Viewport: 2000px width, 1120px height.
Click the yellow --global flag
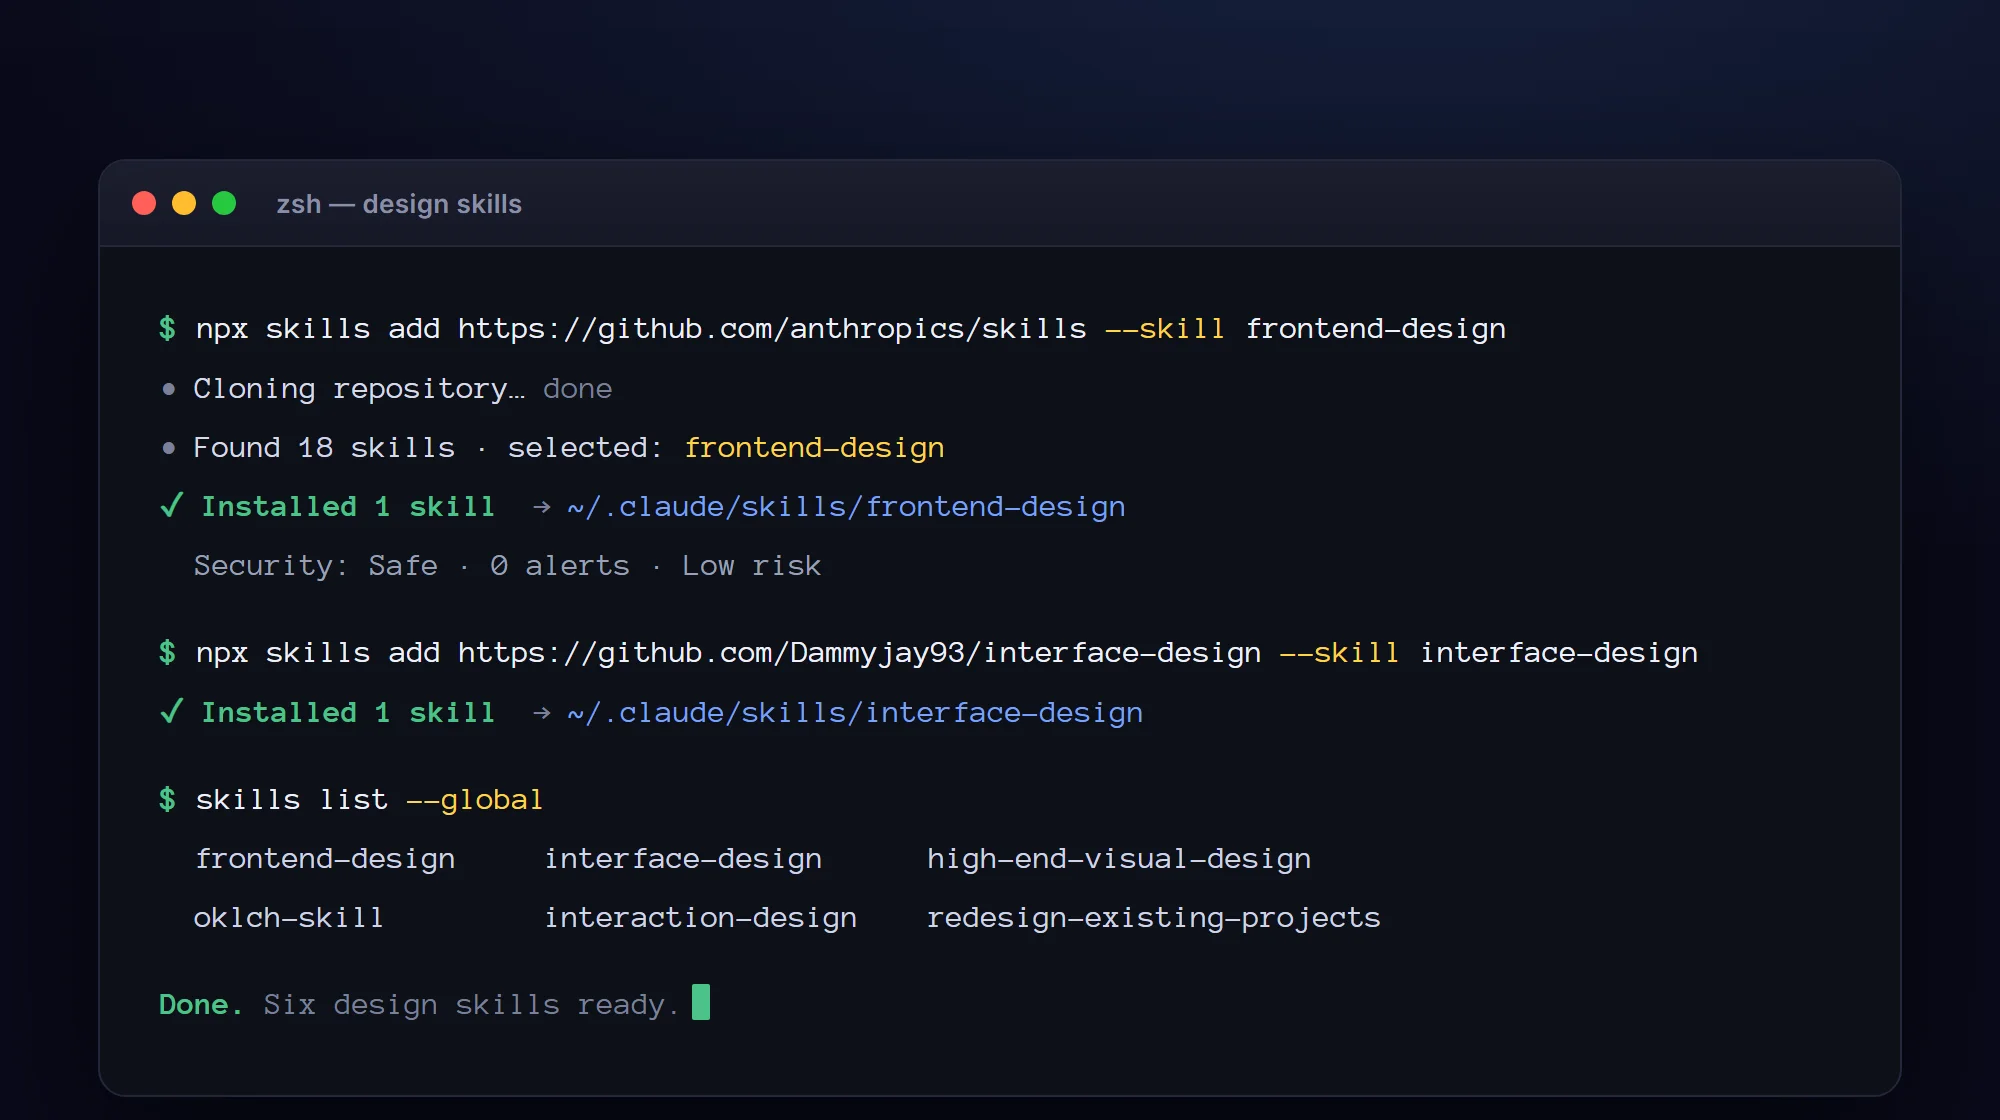(474, 800)
